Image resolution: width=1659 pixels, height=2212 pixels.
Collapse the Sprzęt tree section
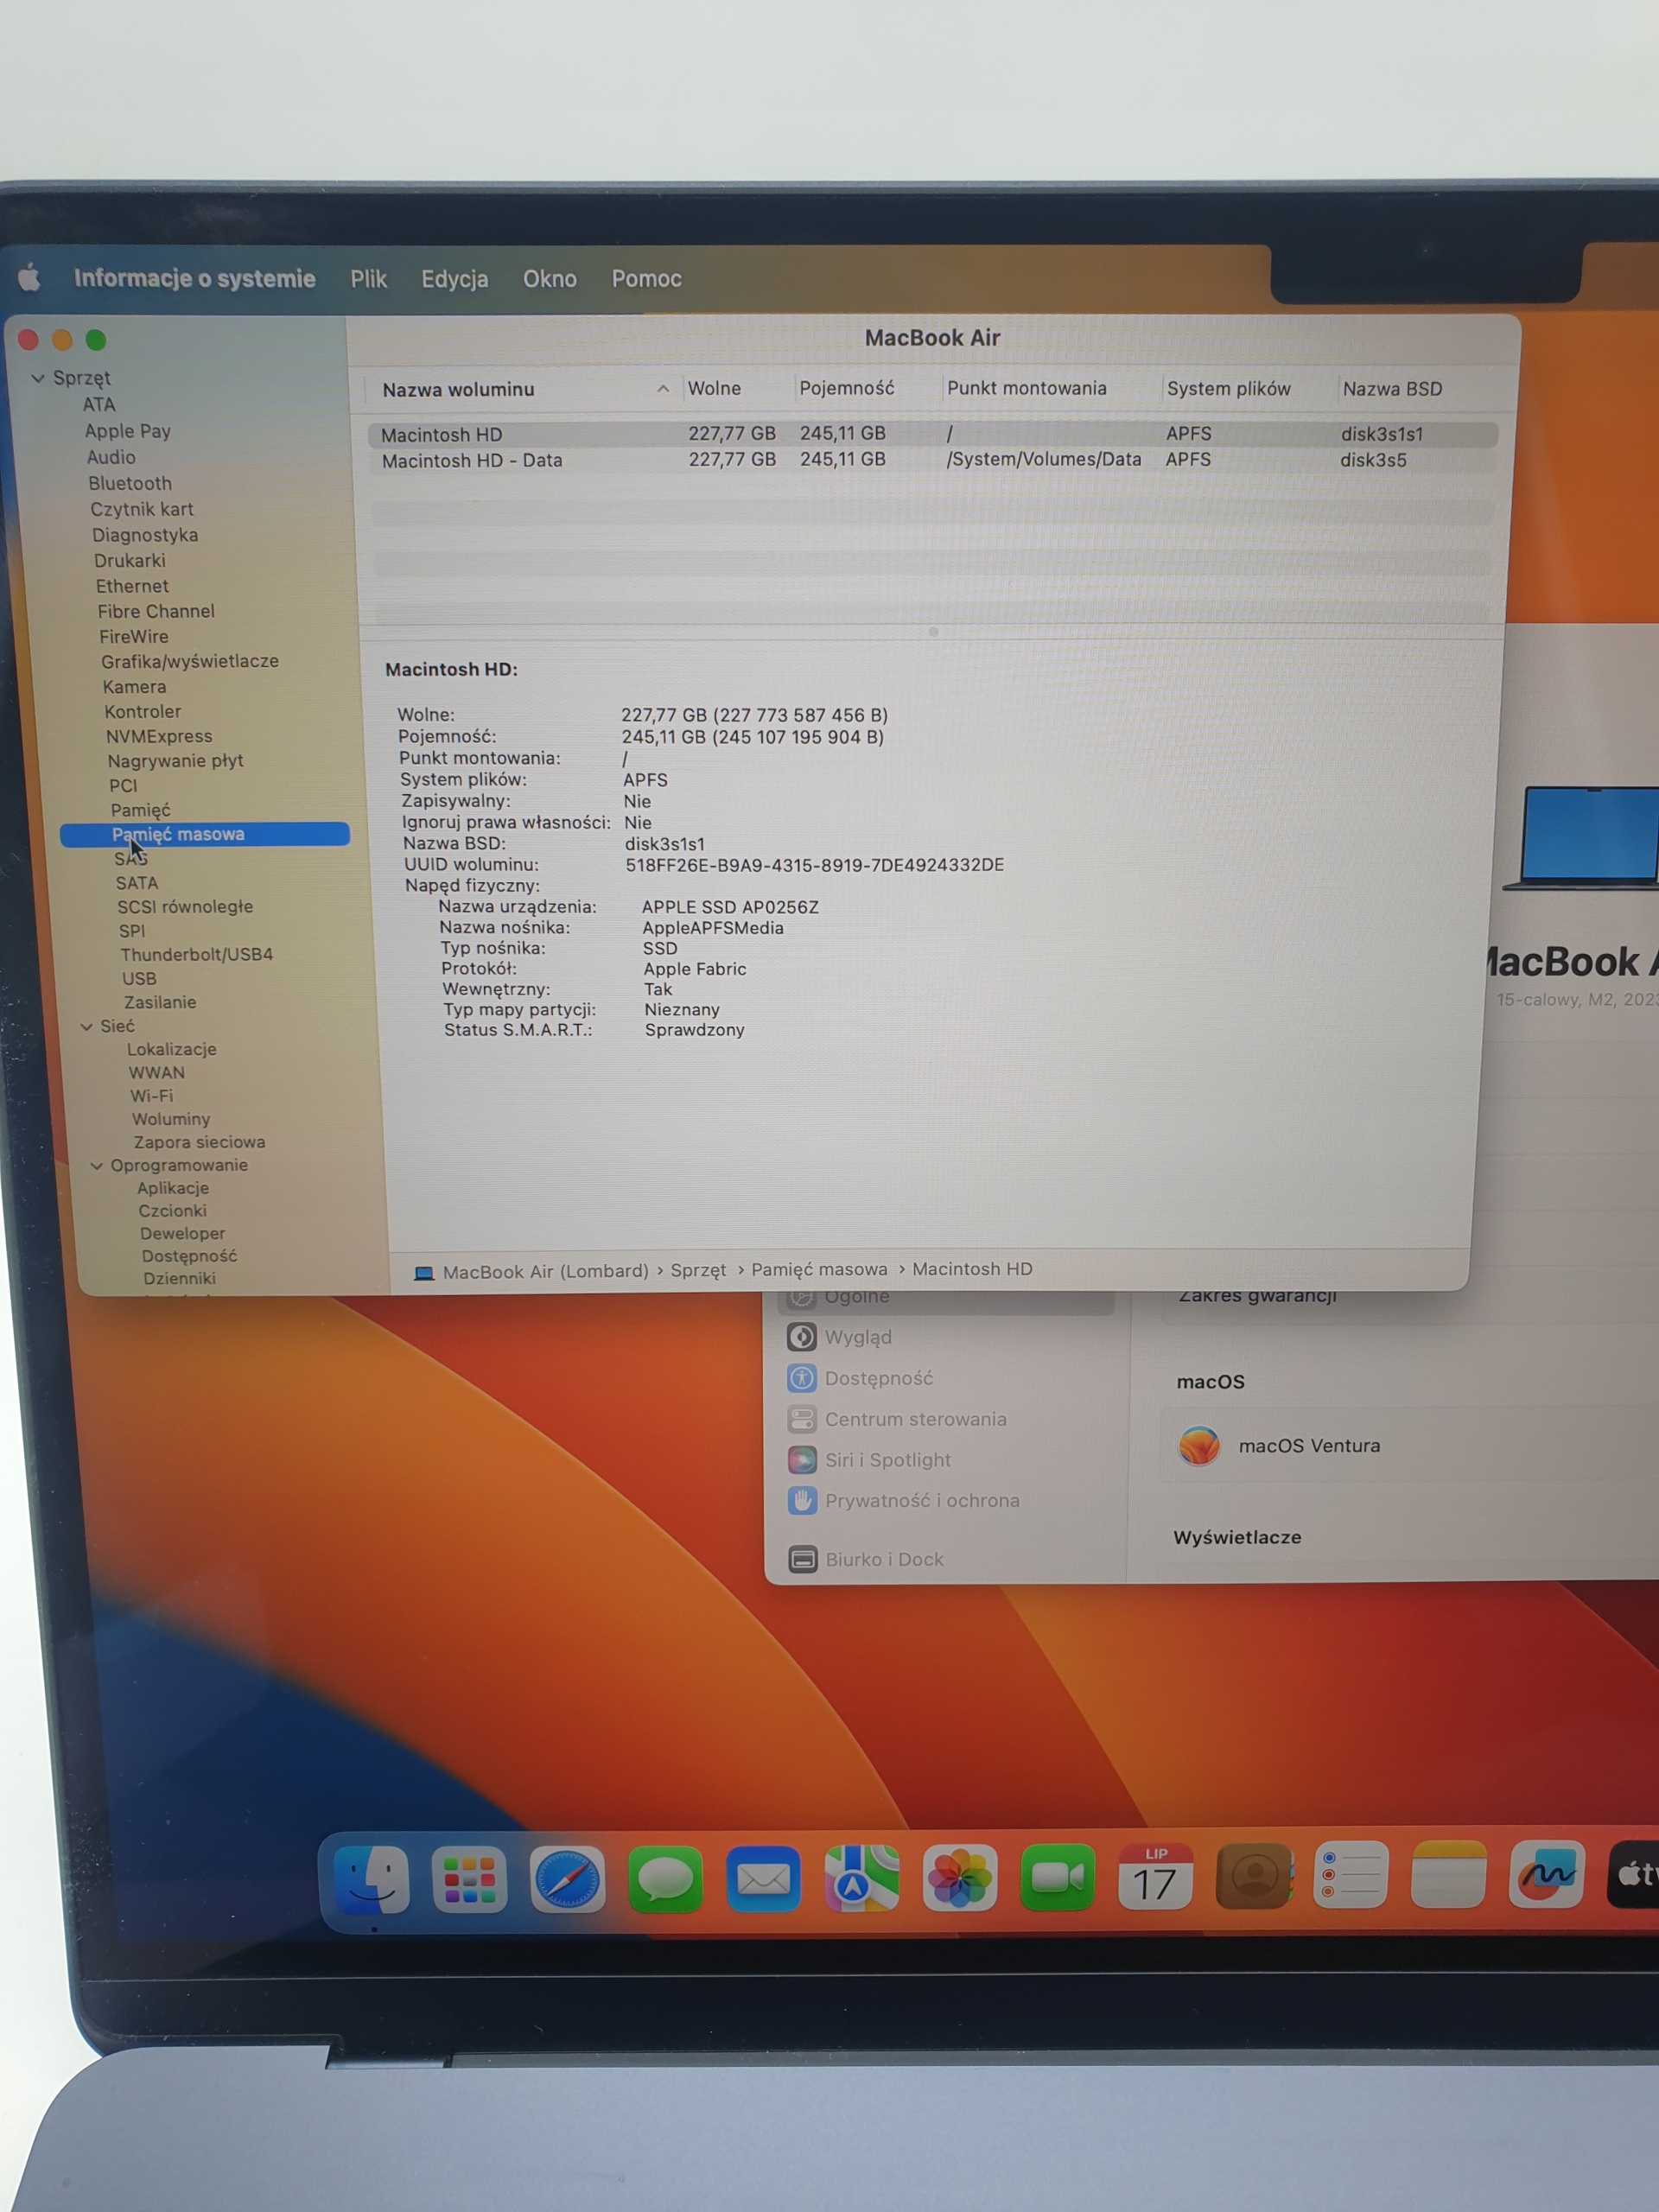(38, 378)
